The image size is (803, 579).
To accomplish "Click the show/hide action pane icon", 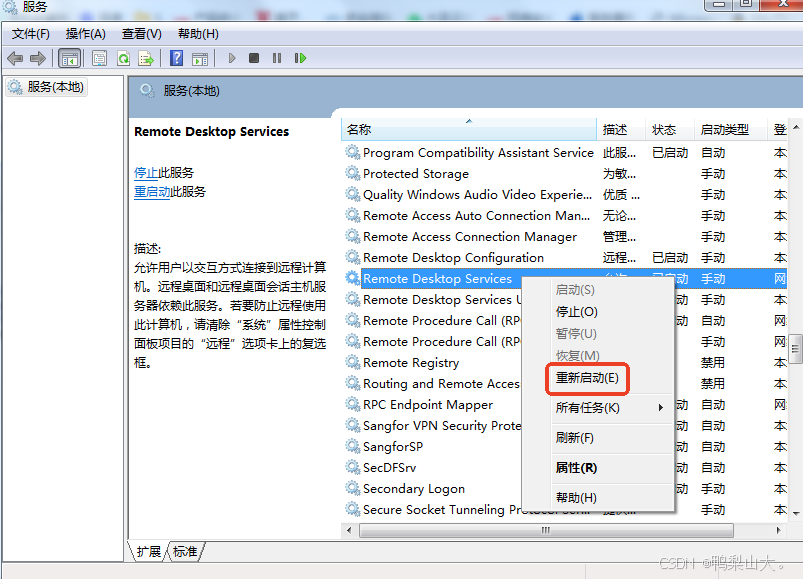I will 200,58.
